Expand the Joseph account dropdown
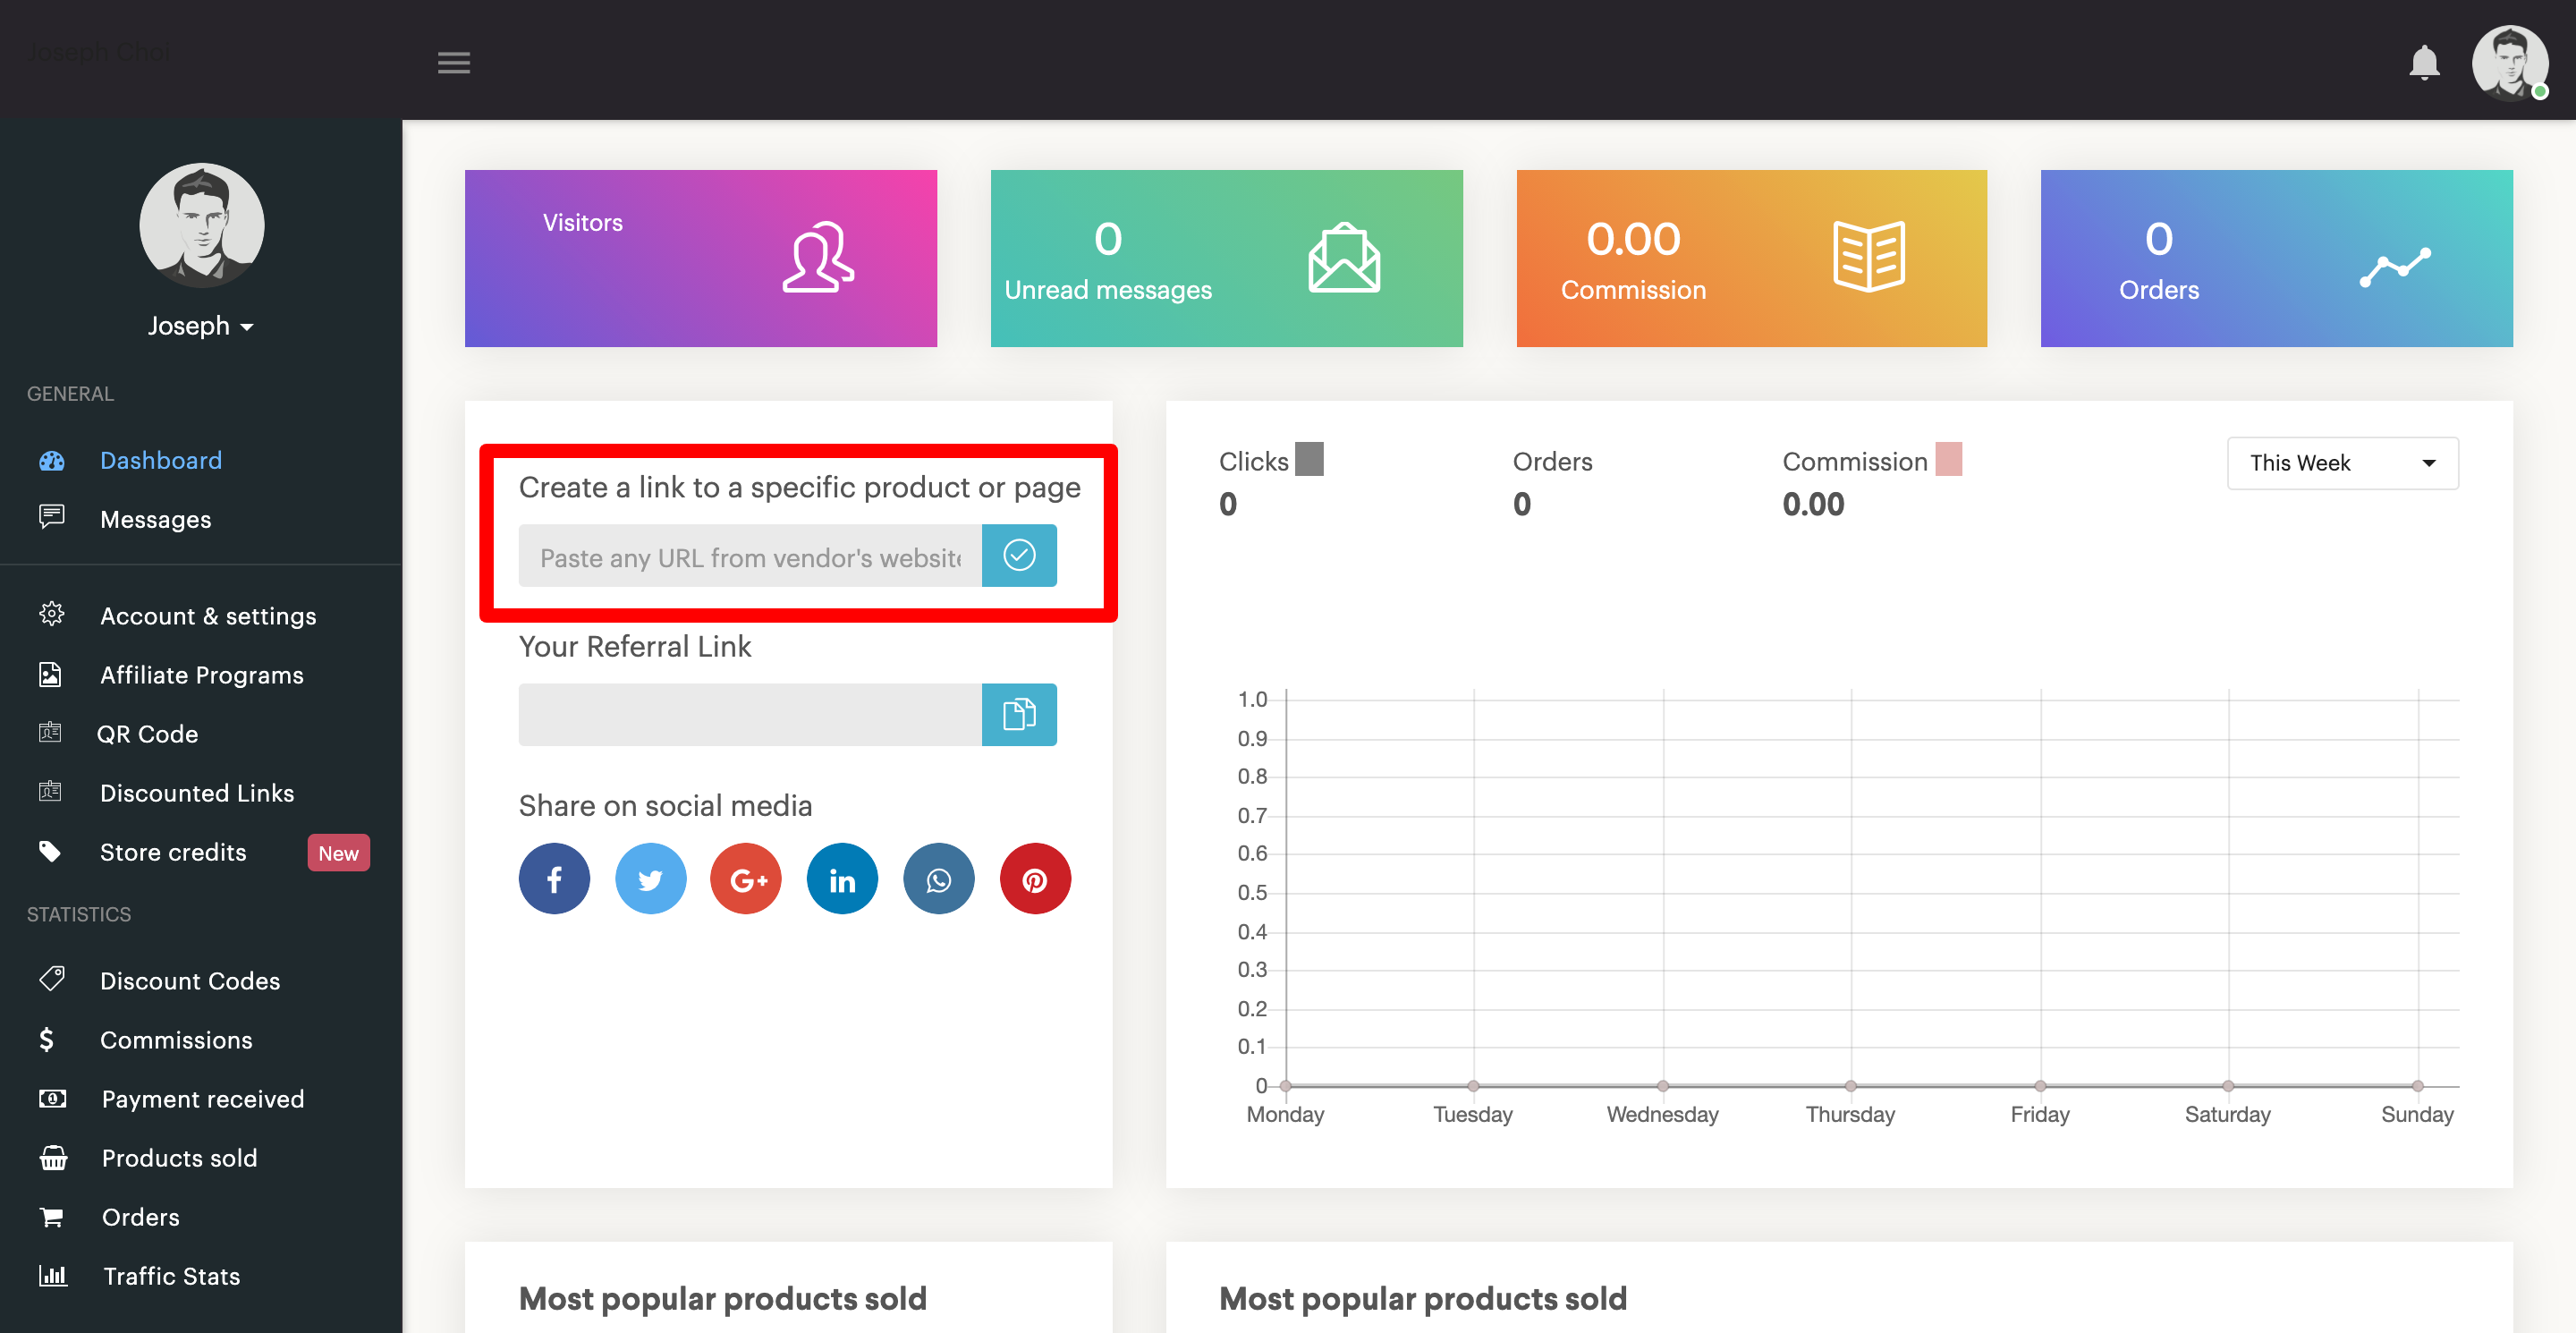The height and width of the screenshot is (1333, 2576). (201, 326)
